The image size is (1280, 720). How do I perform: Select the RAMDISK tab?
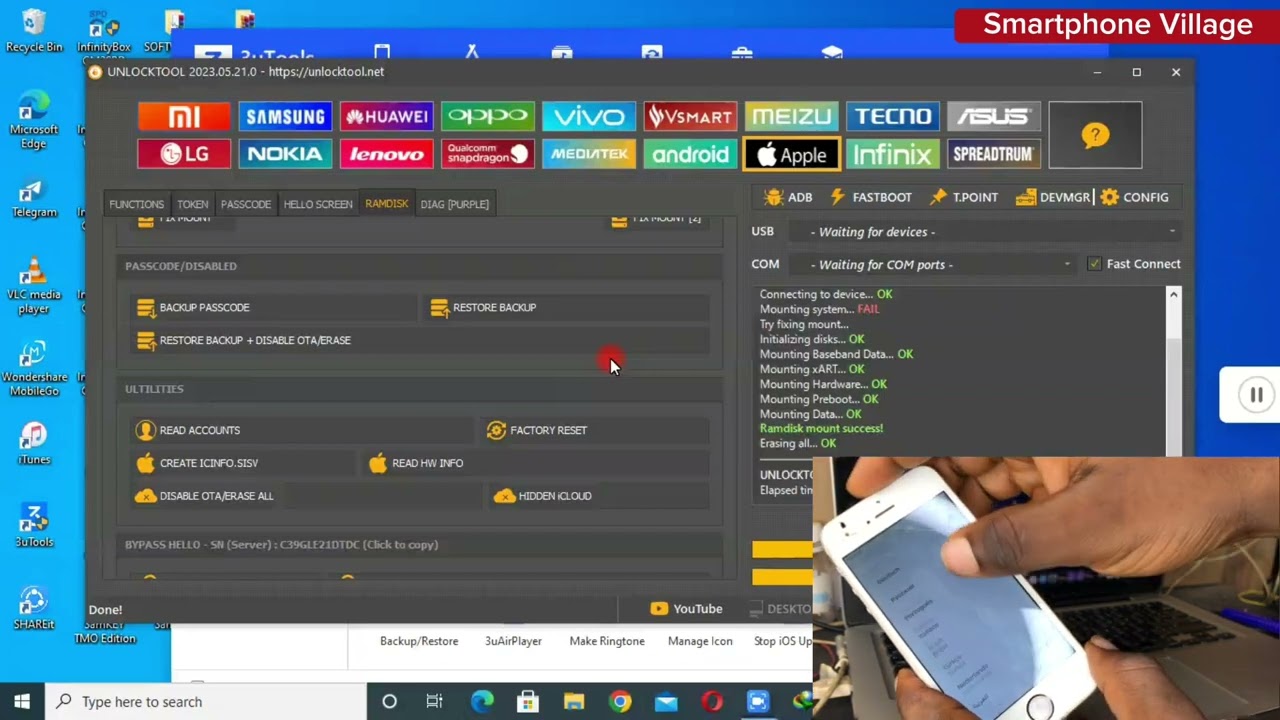click(386, 204)
